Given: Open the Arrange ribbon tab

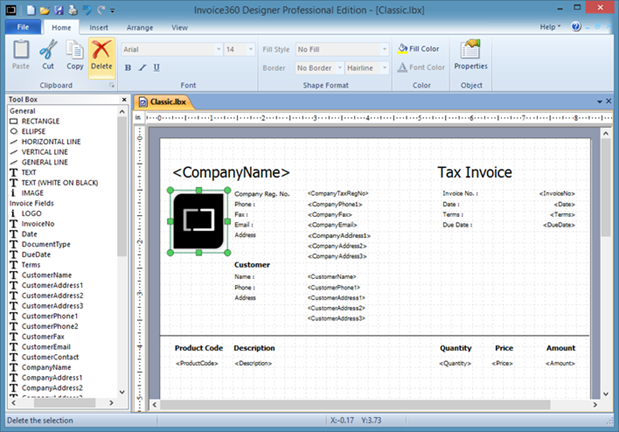Looking at the screenshot, I should 139,28.
